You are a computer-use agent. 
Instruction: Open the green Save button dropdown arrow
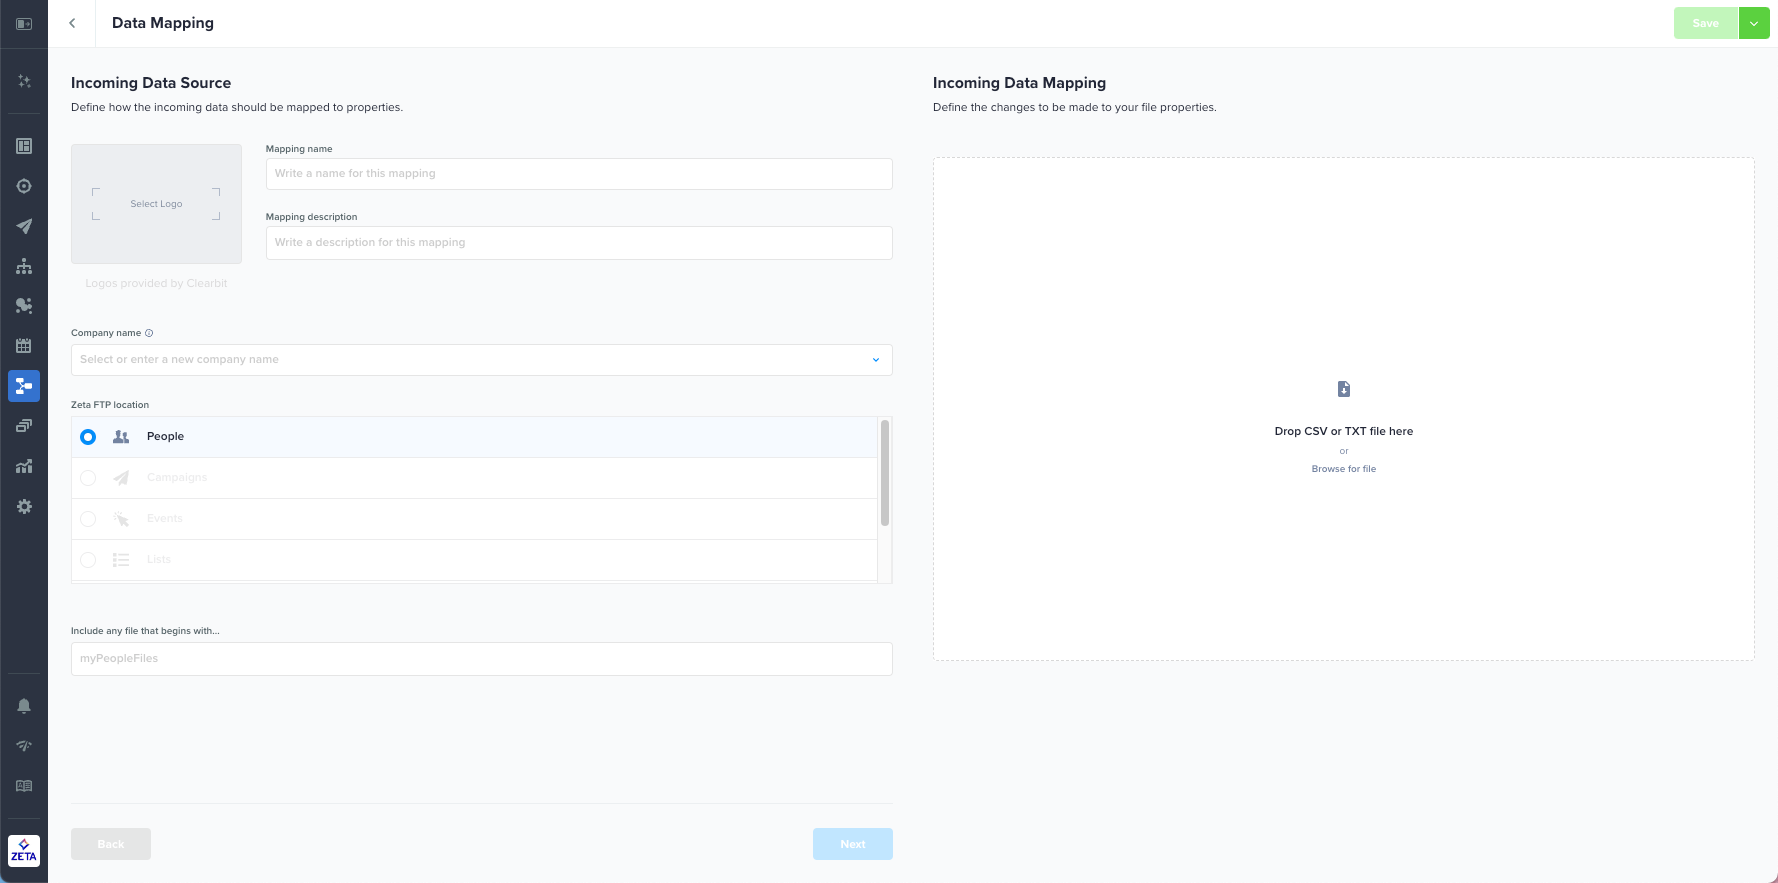click(x=1754, y=23)
